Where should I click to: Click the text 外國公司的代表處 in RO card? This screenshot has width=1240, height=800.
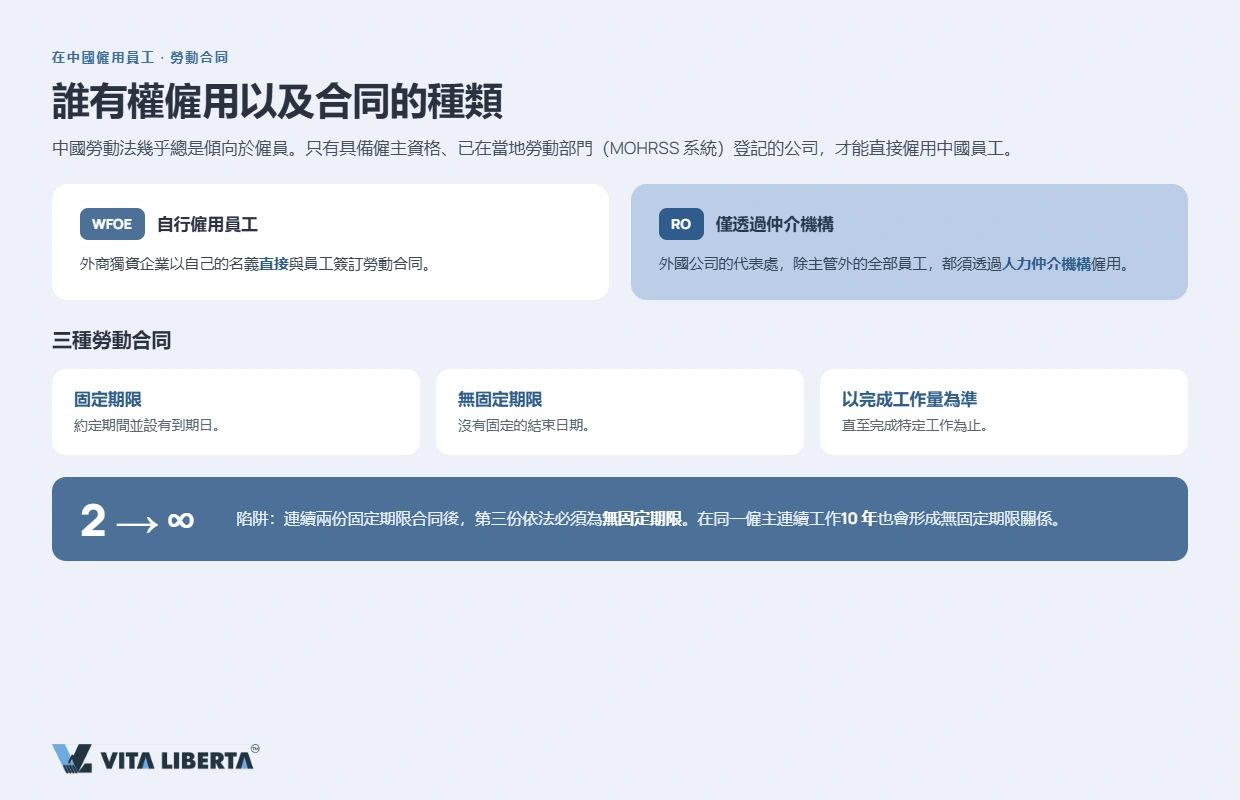719,264
